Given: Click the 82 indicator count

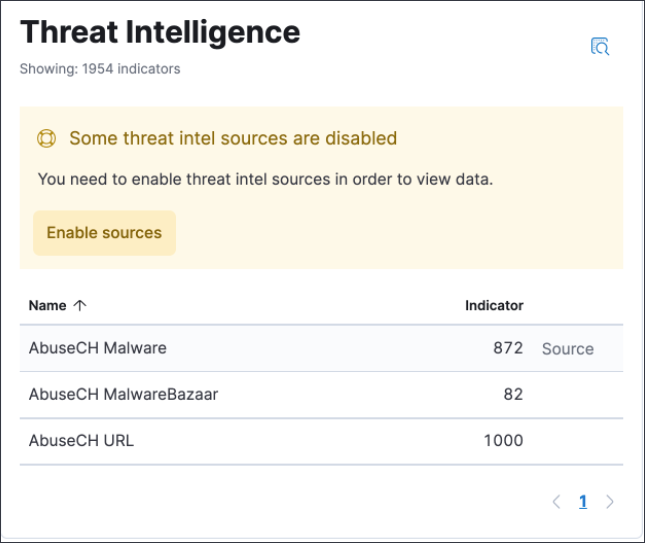Looking at the screenshot, I should [x=513, y=395].
